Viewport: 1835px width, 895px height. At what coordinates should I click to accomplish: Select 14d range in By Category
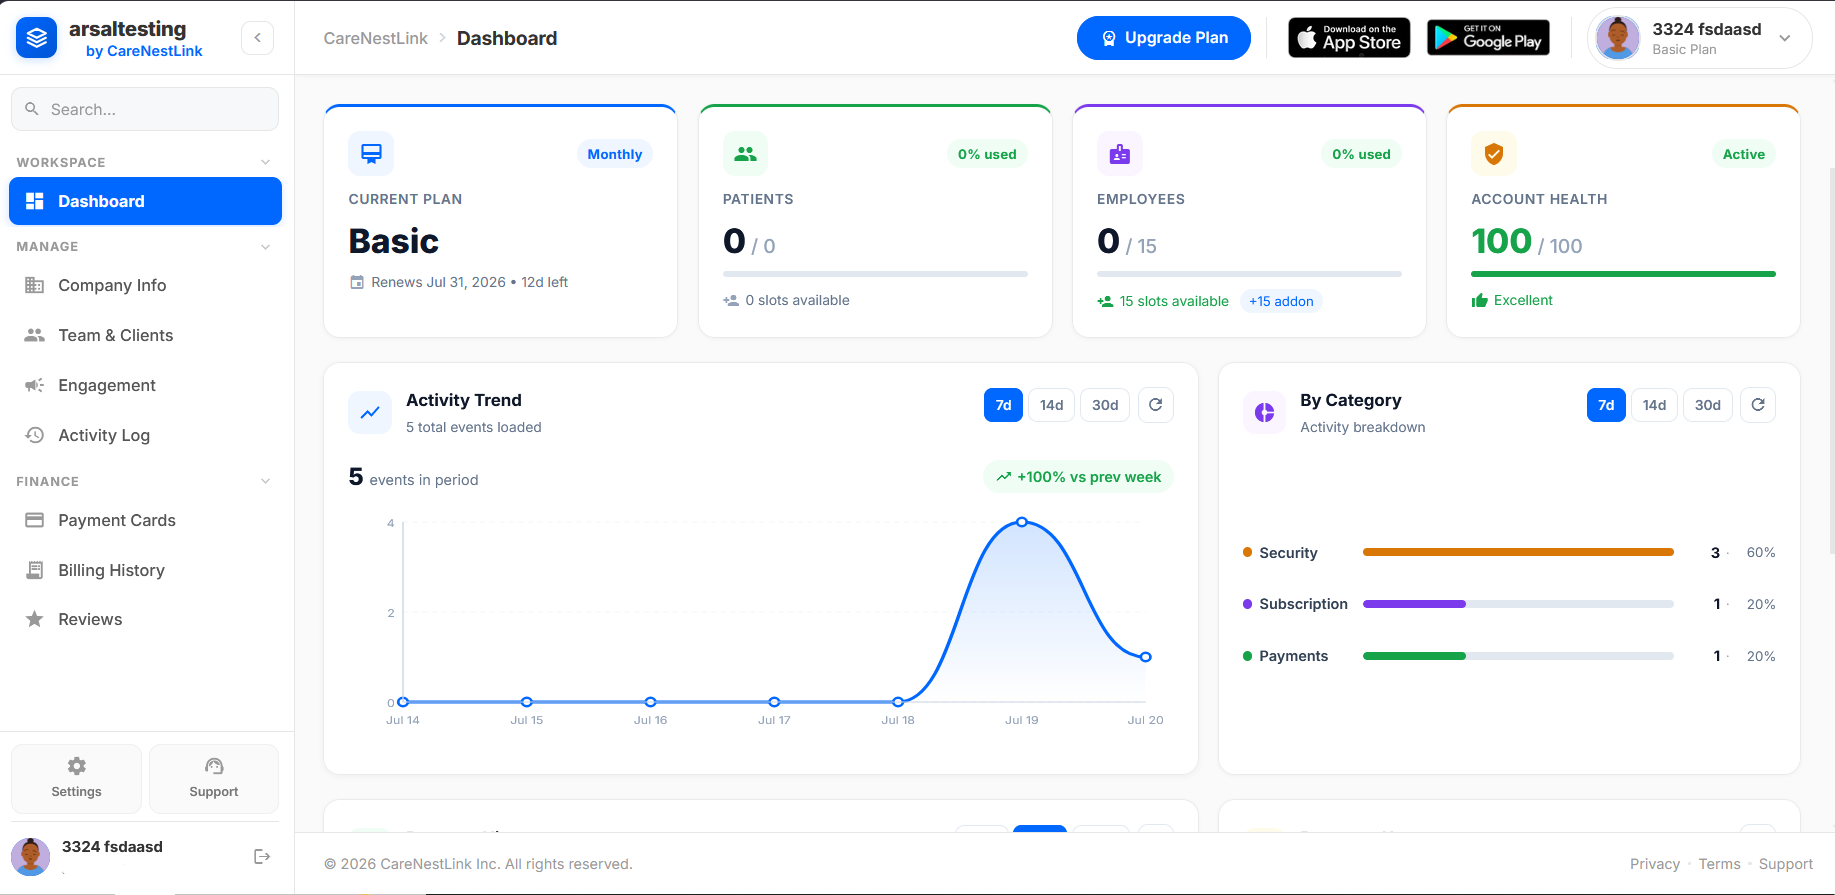coord(1654,405)
